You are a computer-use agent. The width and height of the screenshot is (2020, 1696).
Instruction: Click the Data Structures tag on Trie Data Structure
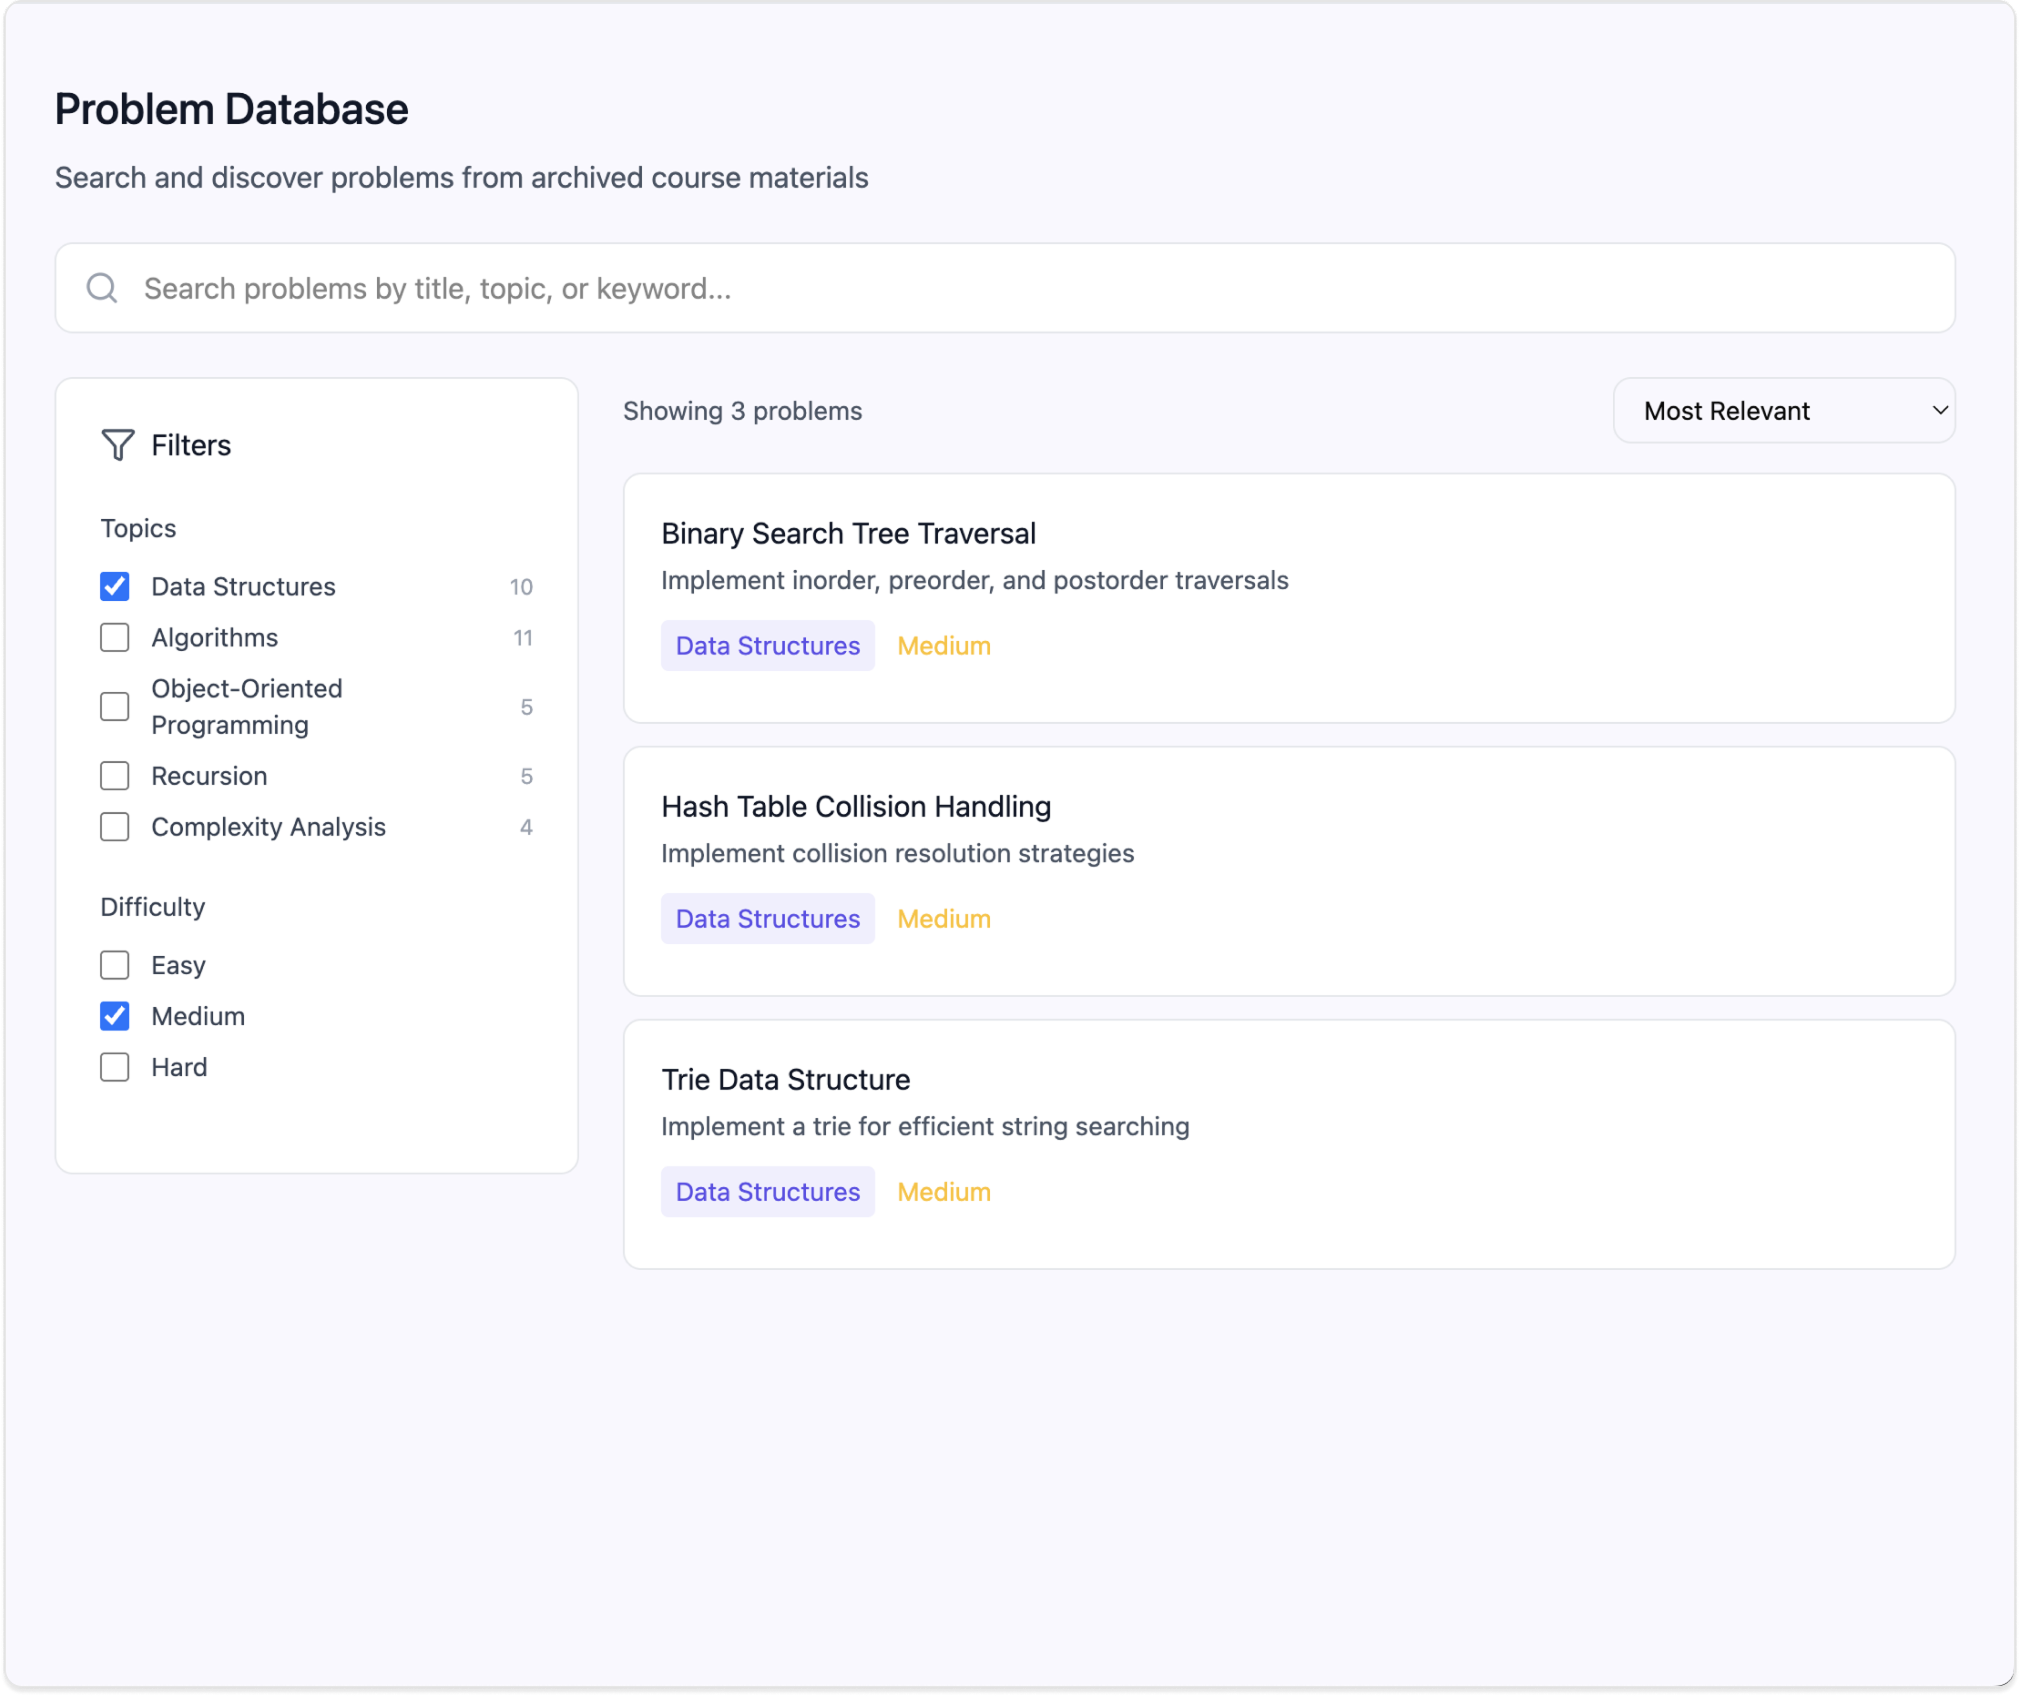767,1191
